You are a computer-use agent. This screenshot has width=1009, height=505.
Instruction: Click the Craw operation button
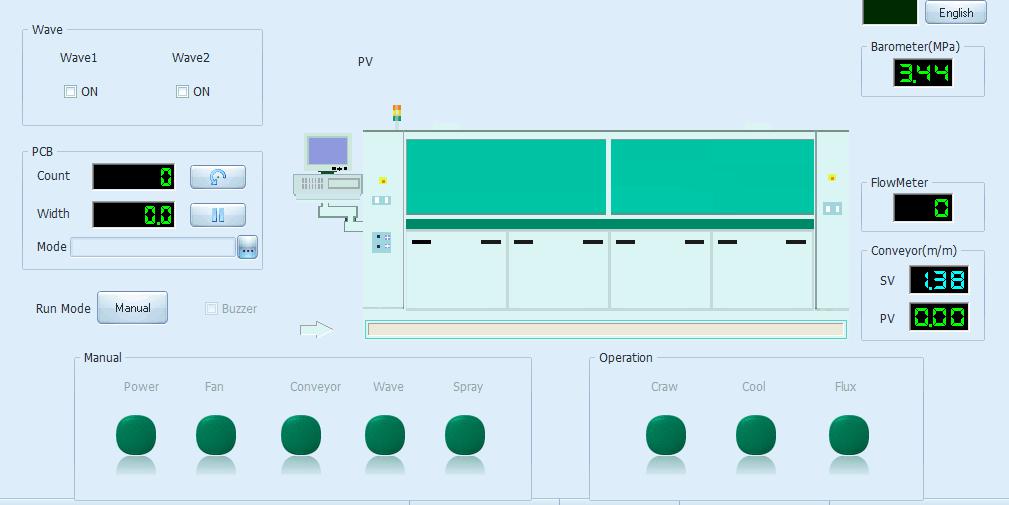(666, 435)
